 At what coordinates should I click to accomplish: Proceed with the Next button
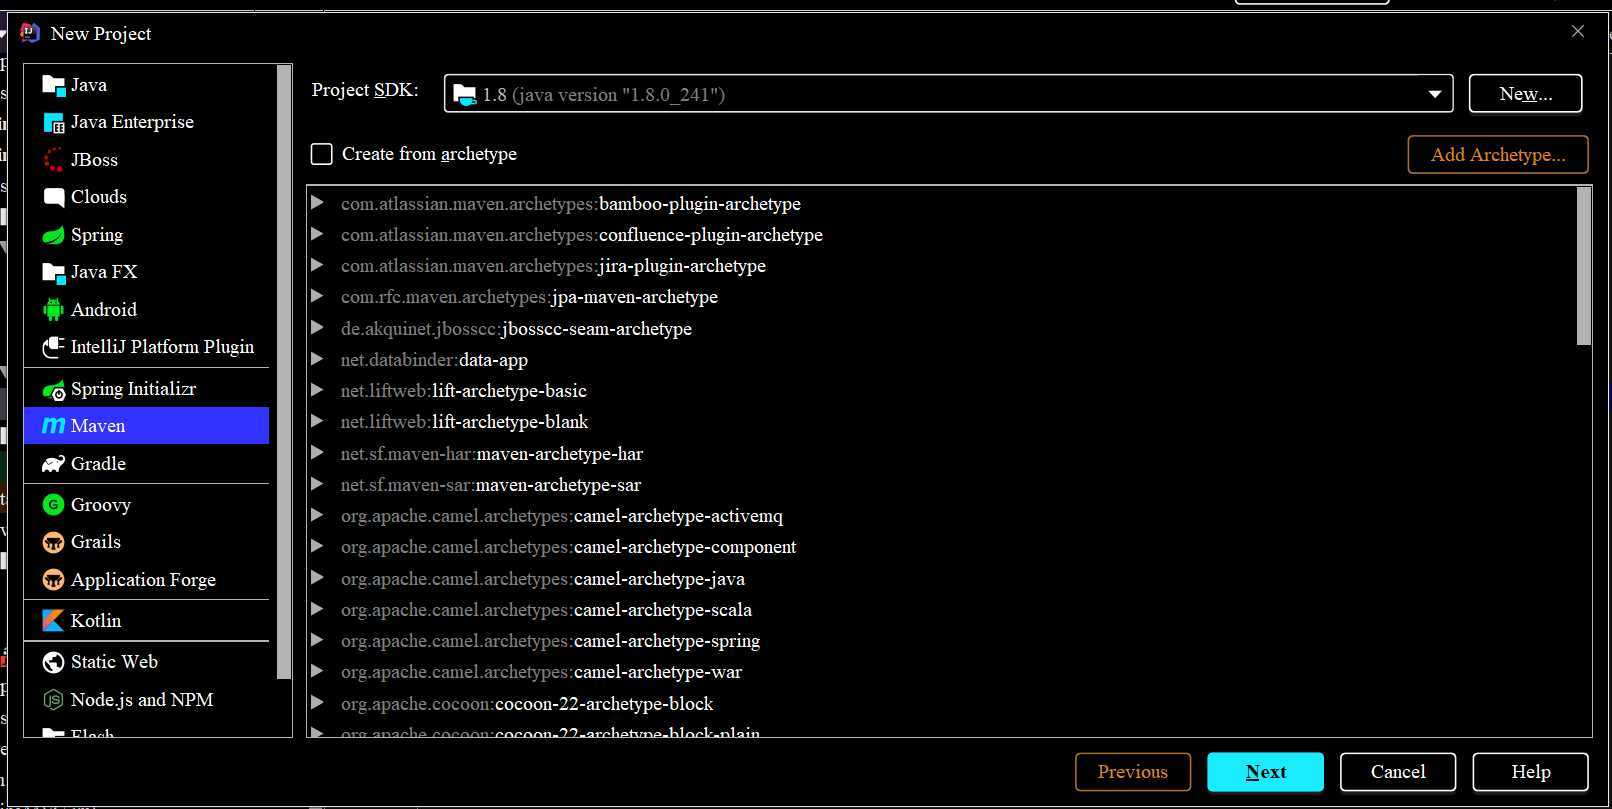pyautogui.click(x=1265, y=772)
